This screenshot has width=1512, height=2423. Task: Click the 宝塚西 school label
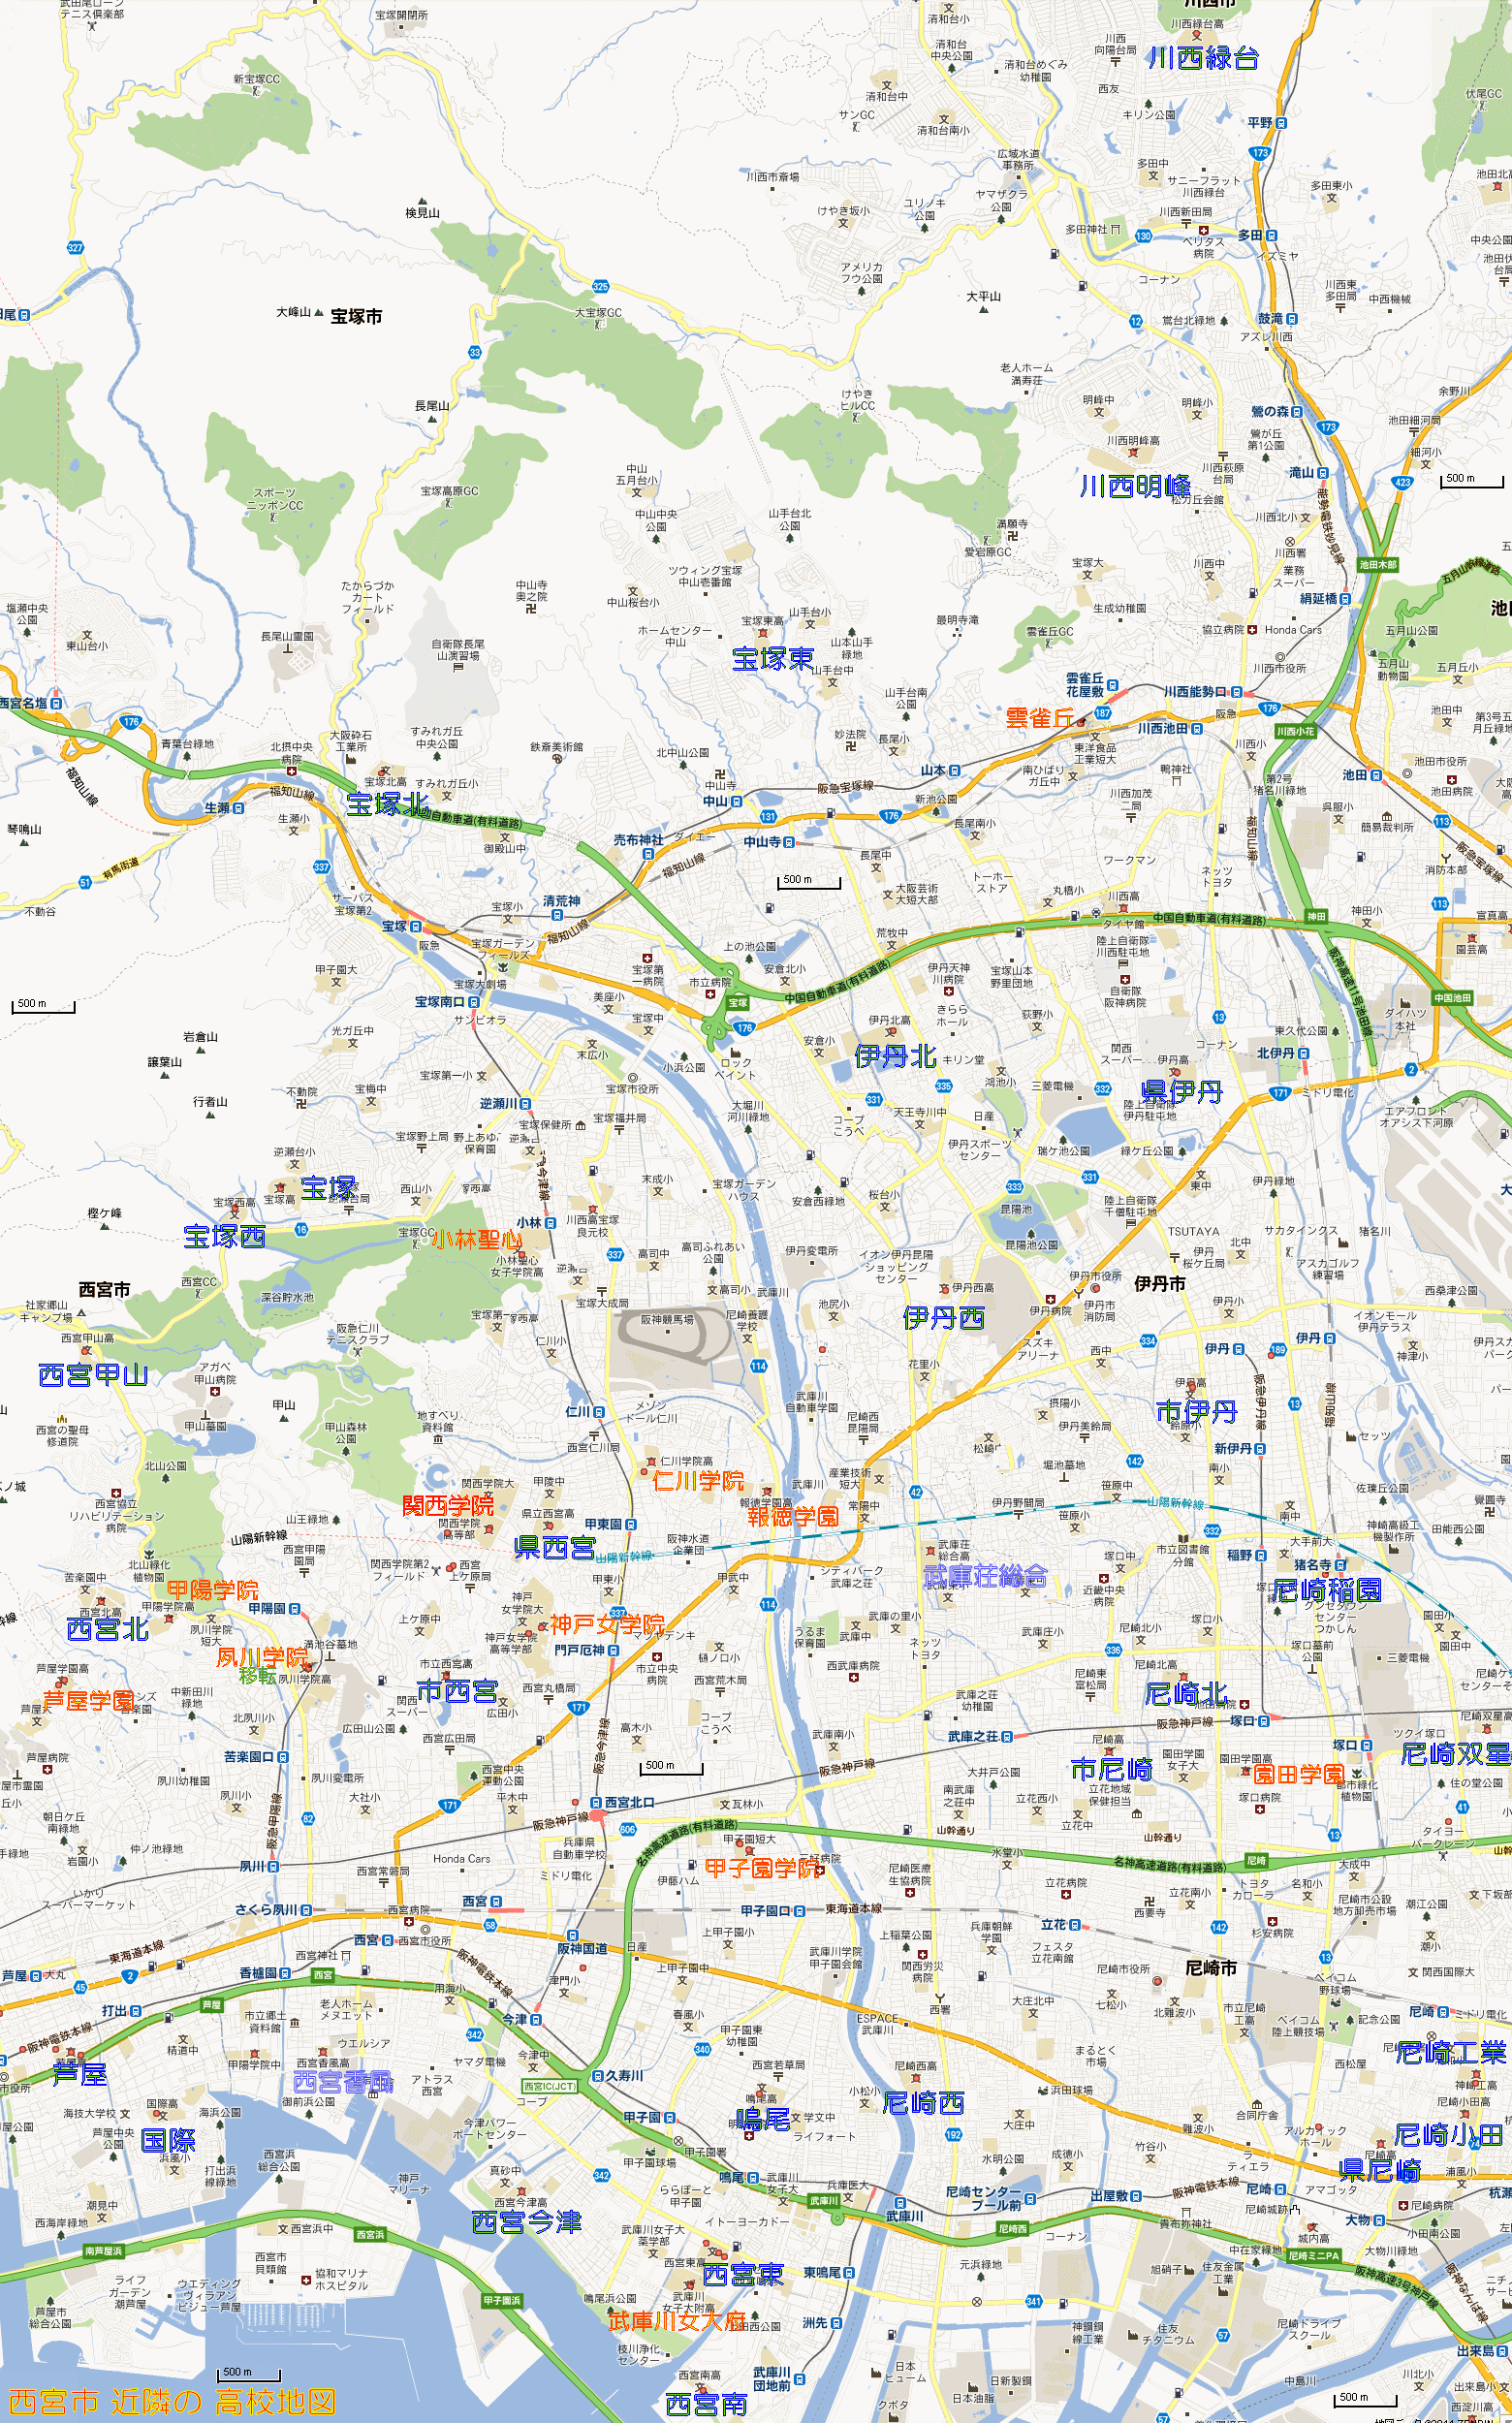[x=225, y=1236]
